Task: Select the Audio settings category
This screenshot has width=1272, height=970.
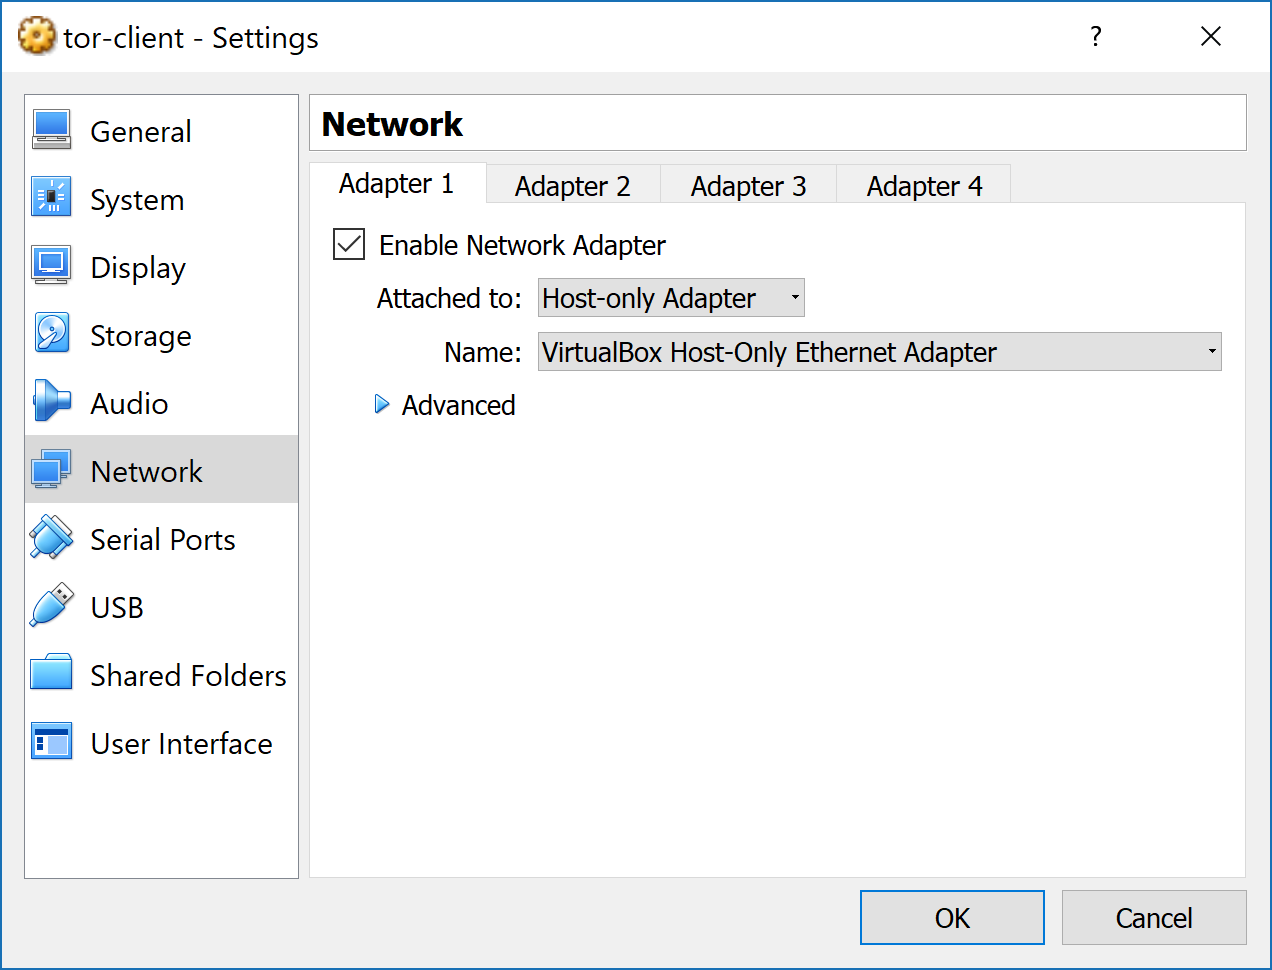Action: (x=162, y=403)
